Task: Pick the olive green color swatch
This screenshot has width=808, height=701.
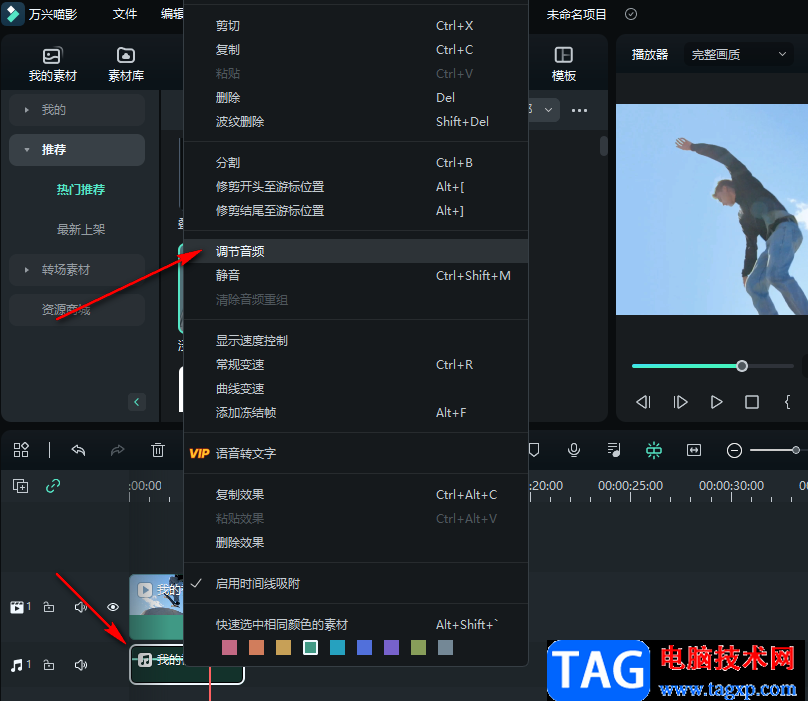Action: (418, 647)
